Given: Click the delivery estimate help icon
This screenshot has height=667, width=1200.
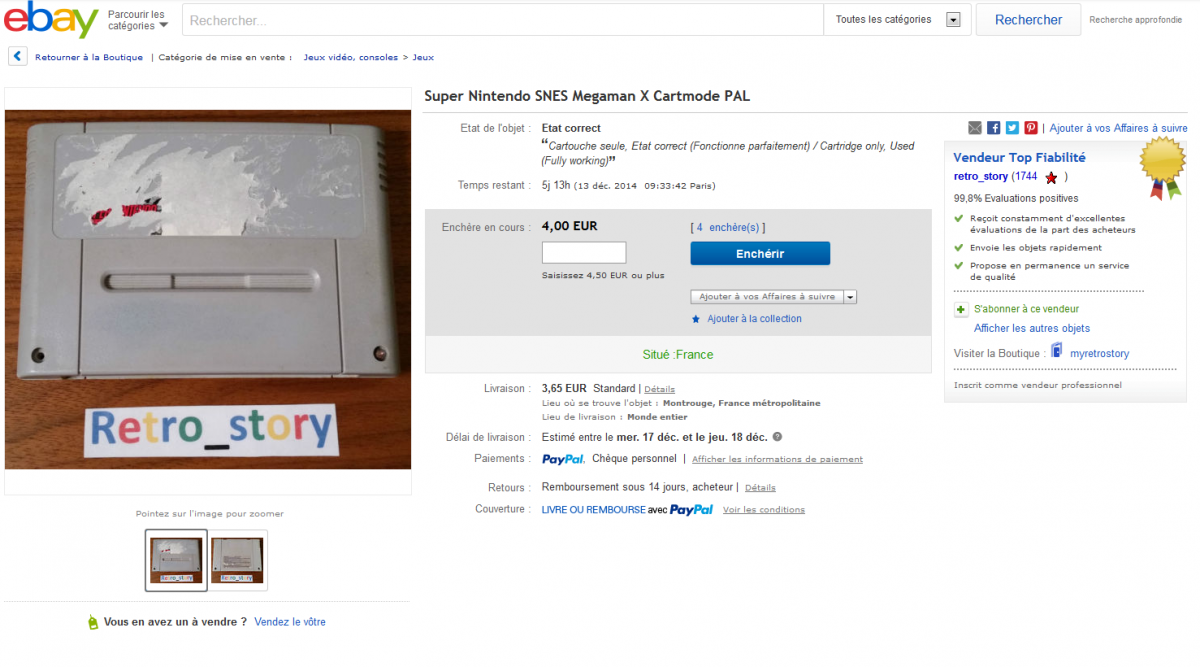Looking at the screenshot, I should pyautogui.click(x=777, y=437).
